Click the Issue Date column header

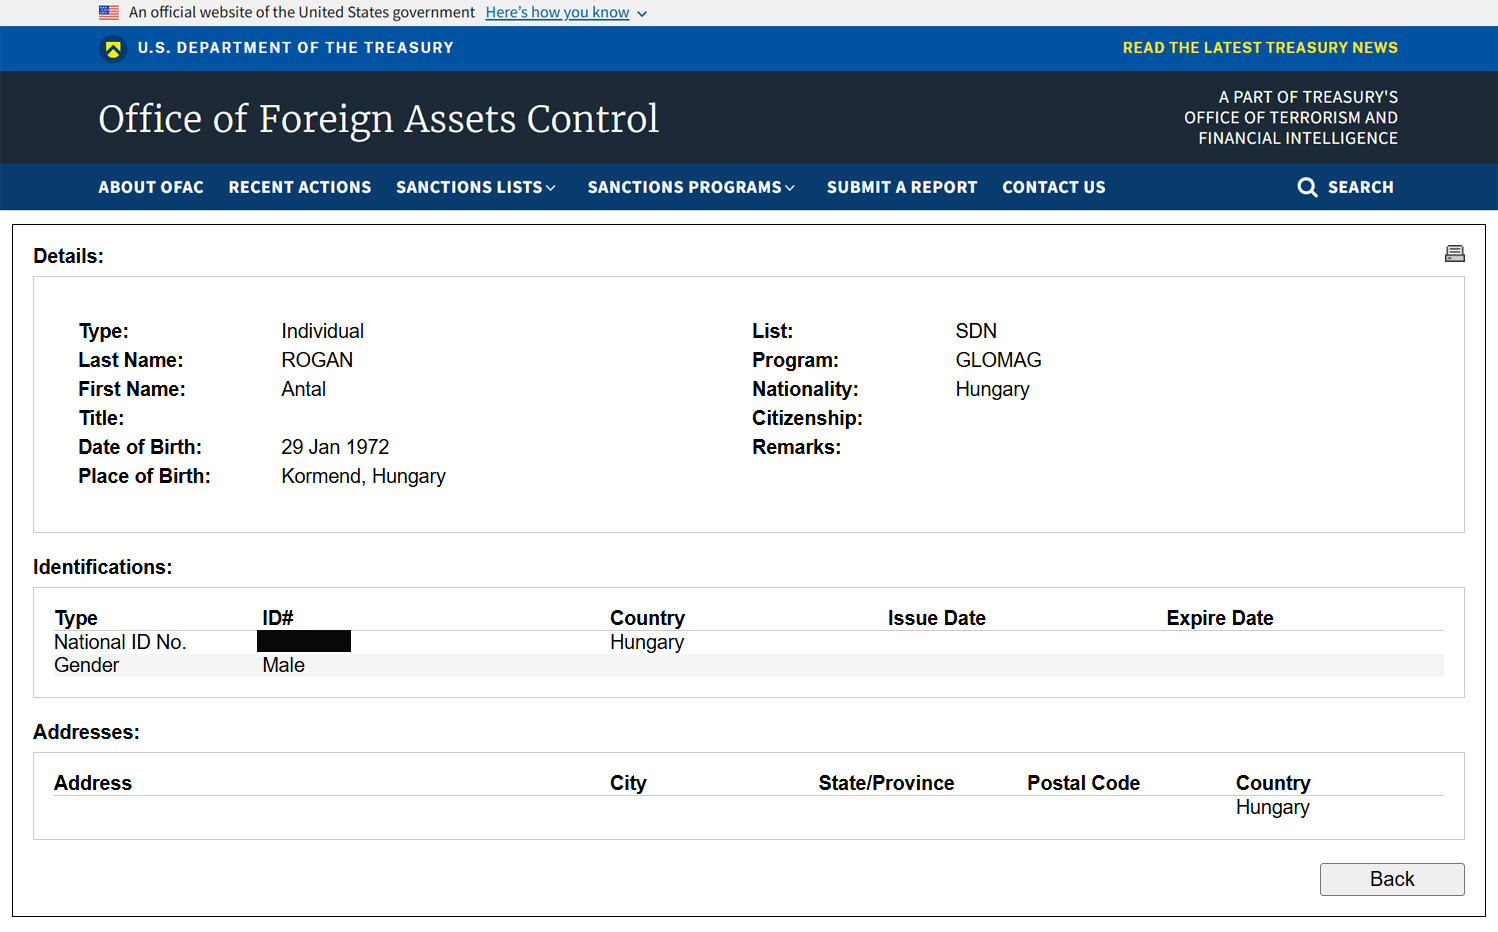pyautogui.click(x=937, y=618)
